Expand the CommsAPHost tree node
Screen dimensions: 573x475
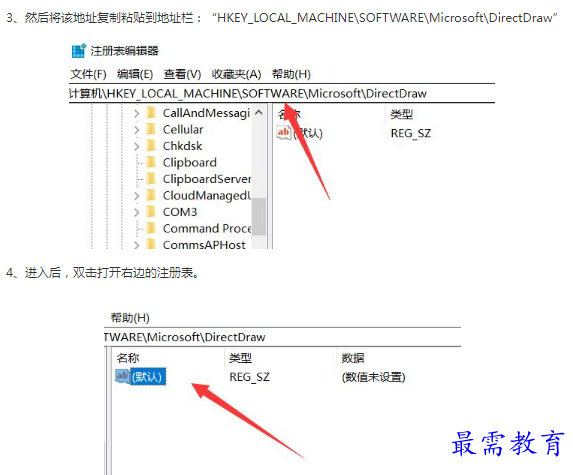click(x=137, y=245)
